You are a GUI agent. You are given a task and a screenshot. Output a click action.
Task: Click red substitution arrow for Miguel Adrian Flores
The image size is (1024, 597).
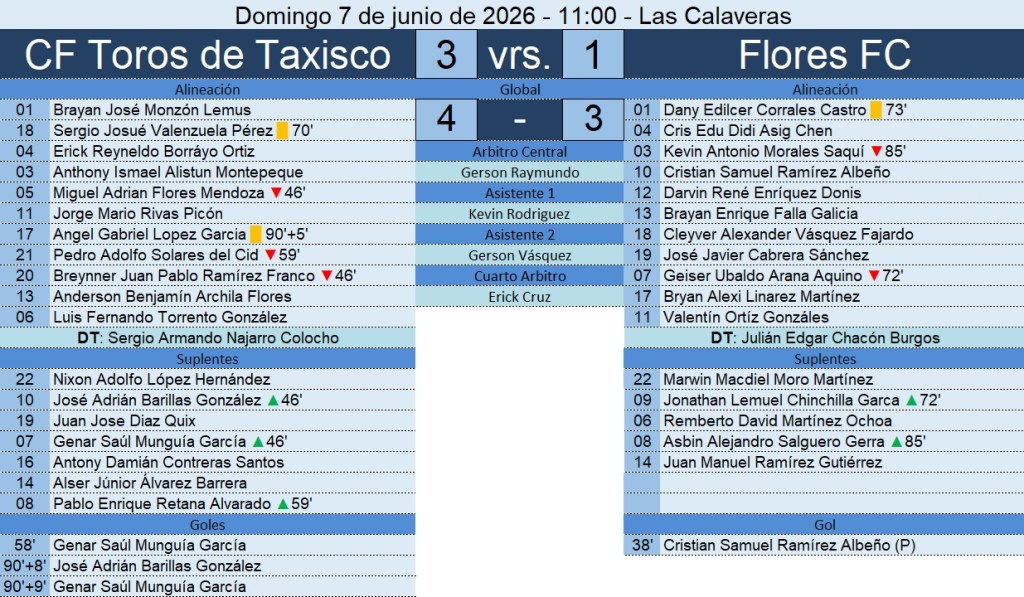(x=276, y=193)
